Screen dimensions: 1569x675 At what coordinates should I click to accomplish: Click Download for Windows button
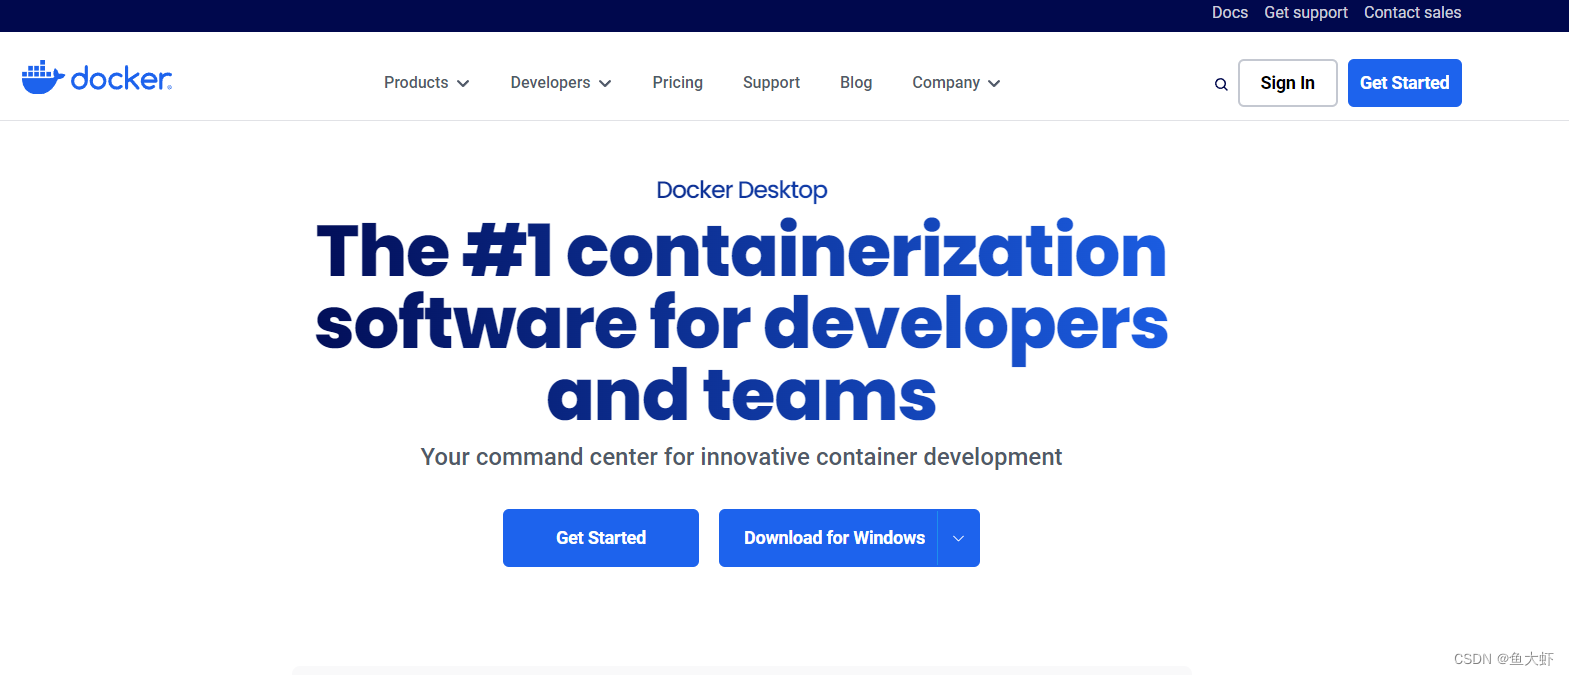coord(828,538)
